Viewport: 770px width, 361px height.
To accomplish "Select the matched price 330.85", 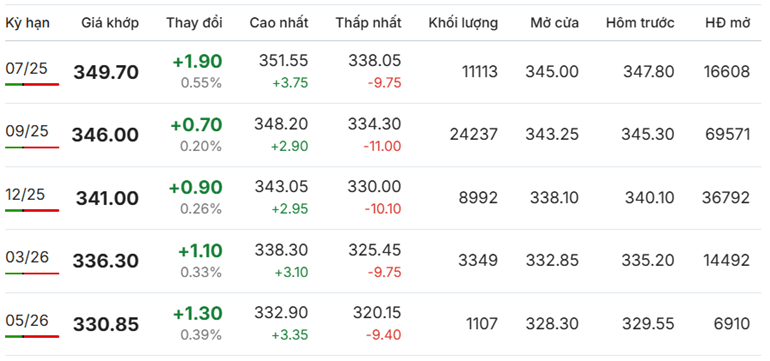I will (106, 325).
